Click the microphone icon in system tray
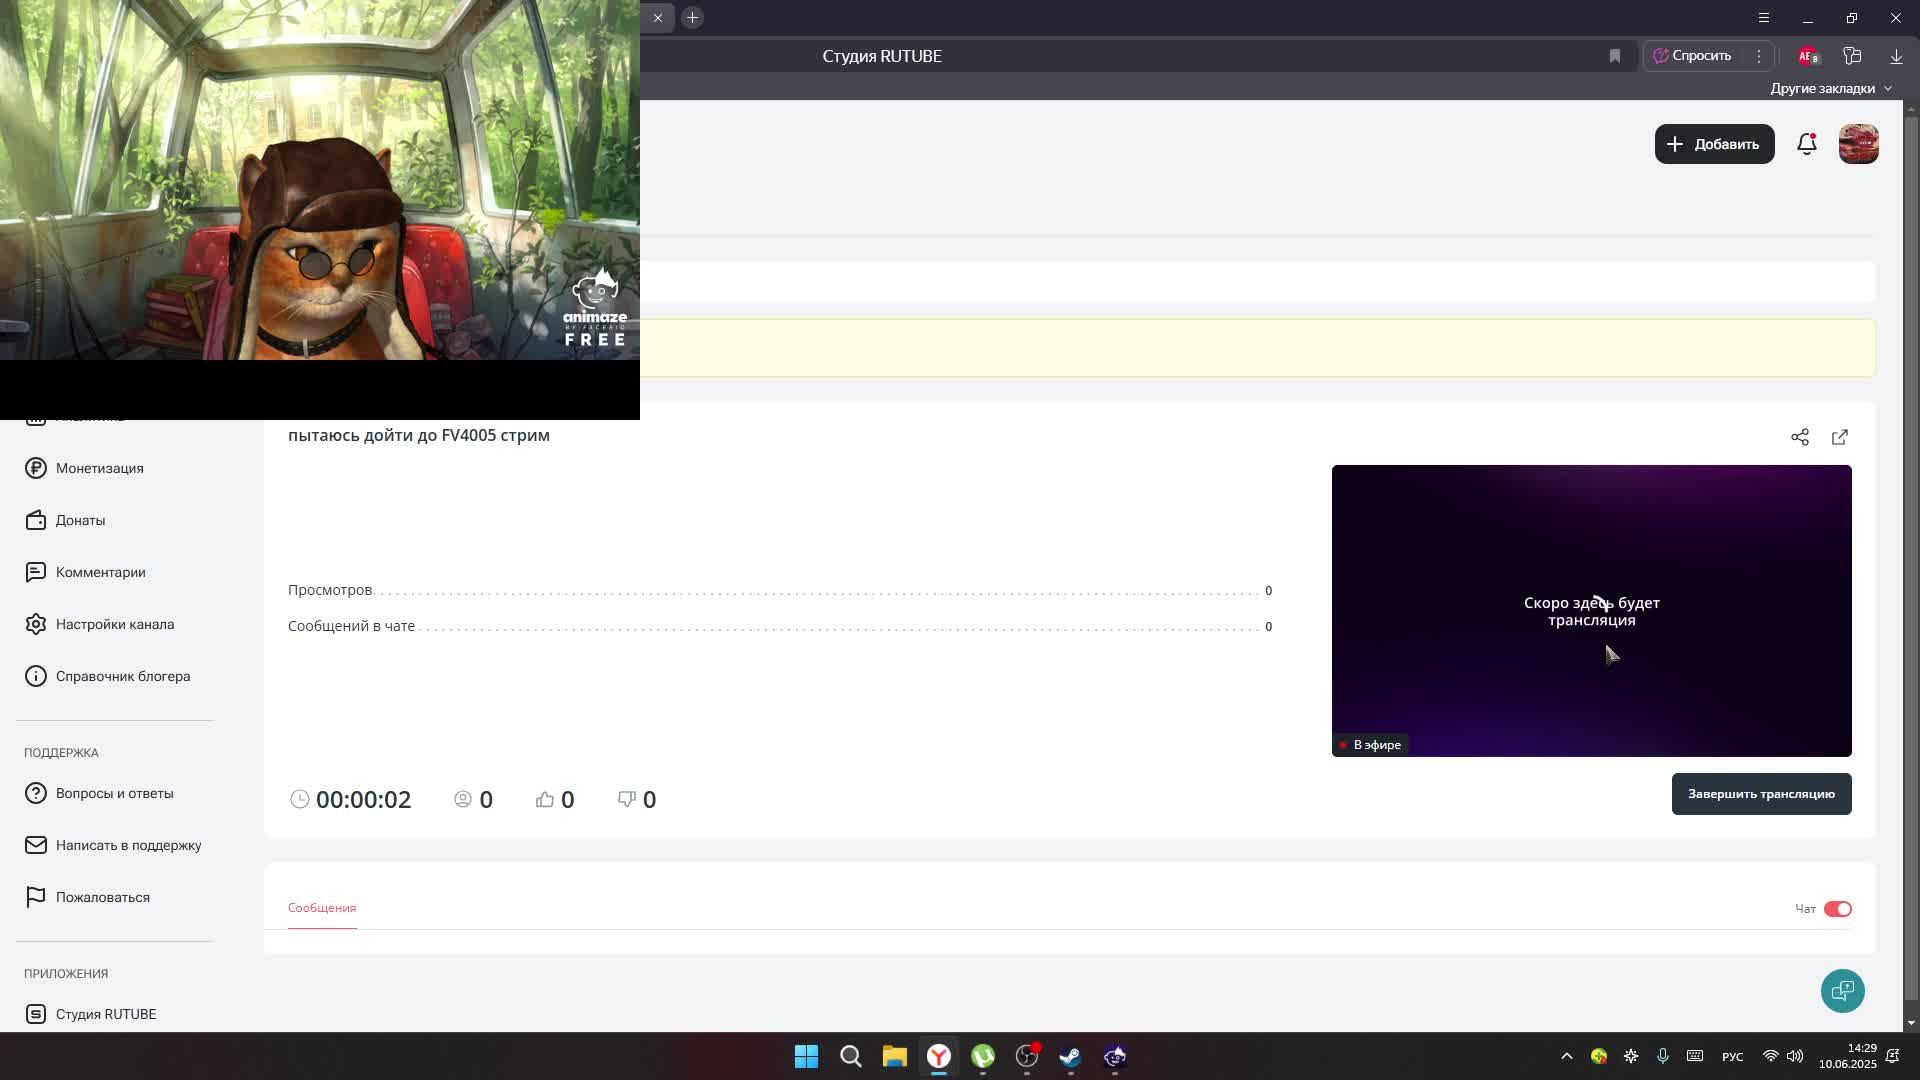The height and width of the screenshot is (1080, 1920). pos(1663,1056)
